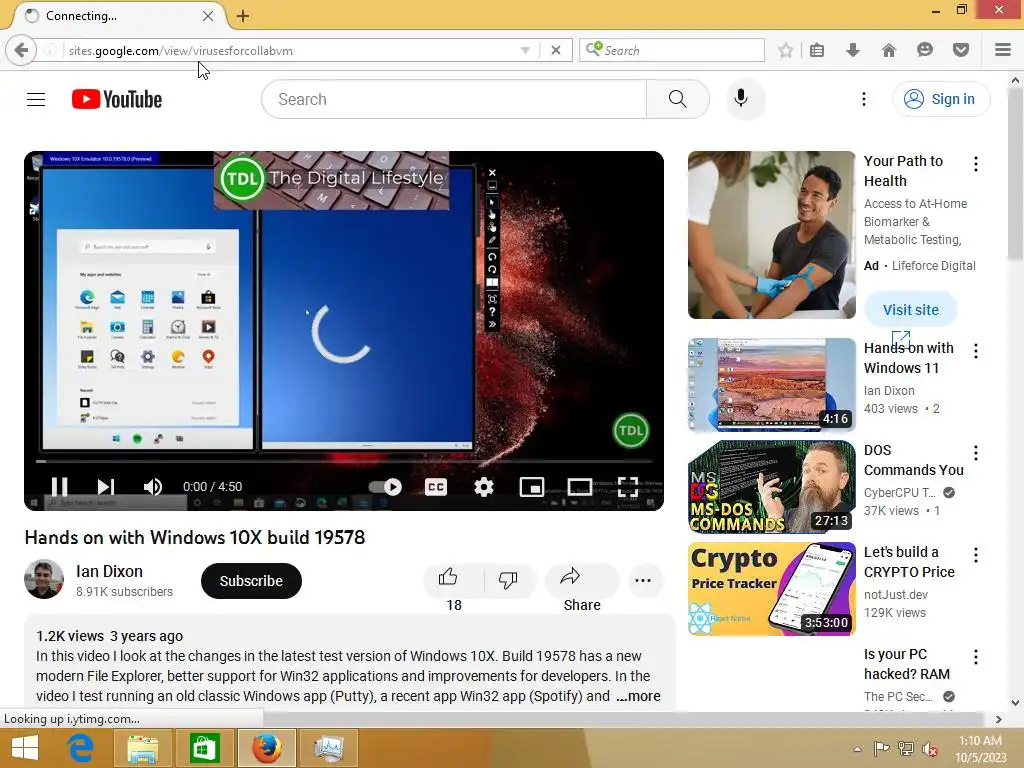Mute the video volume speaker icon
Image resolution: width=1024 pixels, height=768 pixels.
click(152, 487)
